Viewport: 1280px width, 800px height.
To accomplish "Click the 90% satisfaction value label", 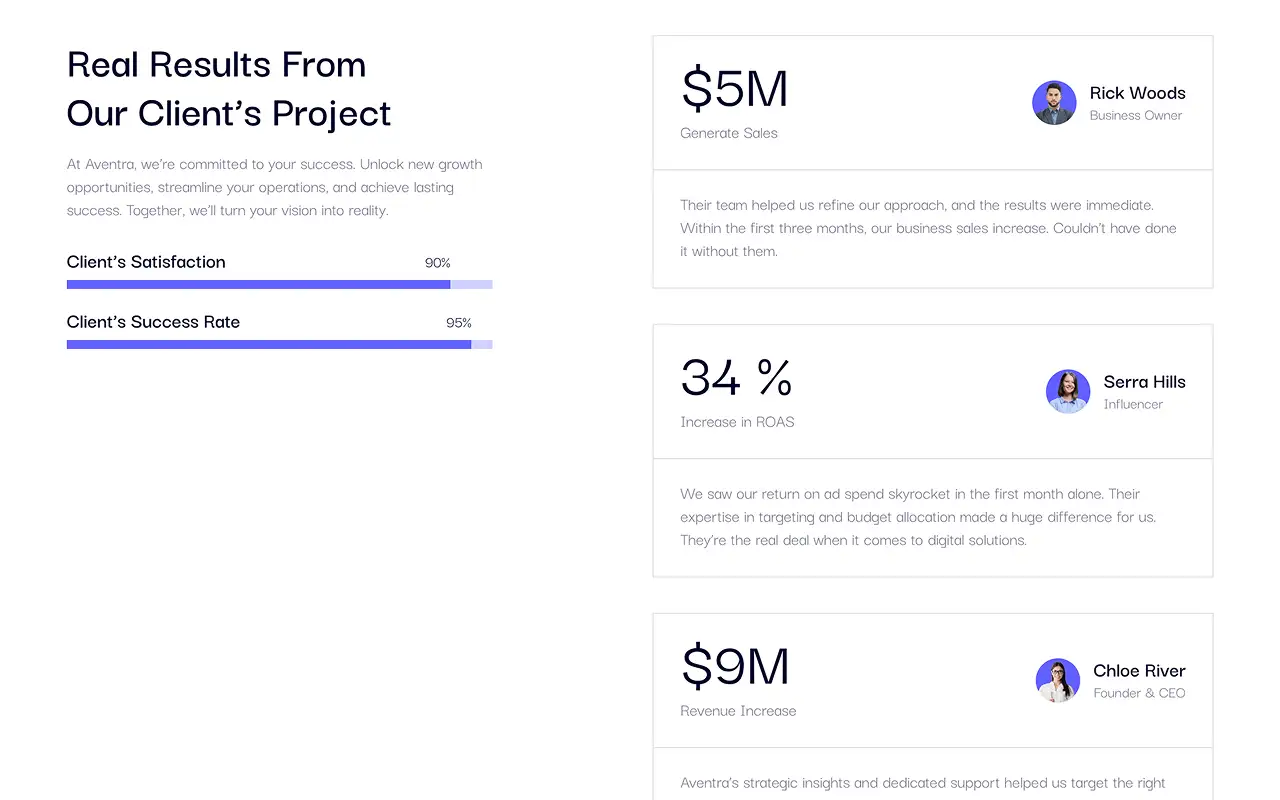I will pyautogui.click(x=437, y=263).
